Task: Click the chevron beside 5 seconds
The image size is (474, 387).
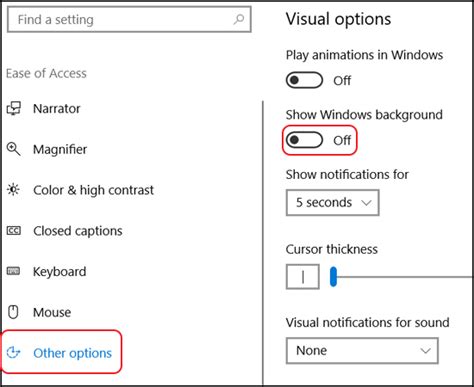Action: [x=366, y=203]
